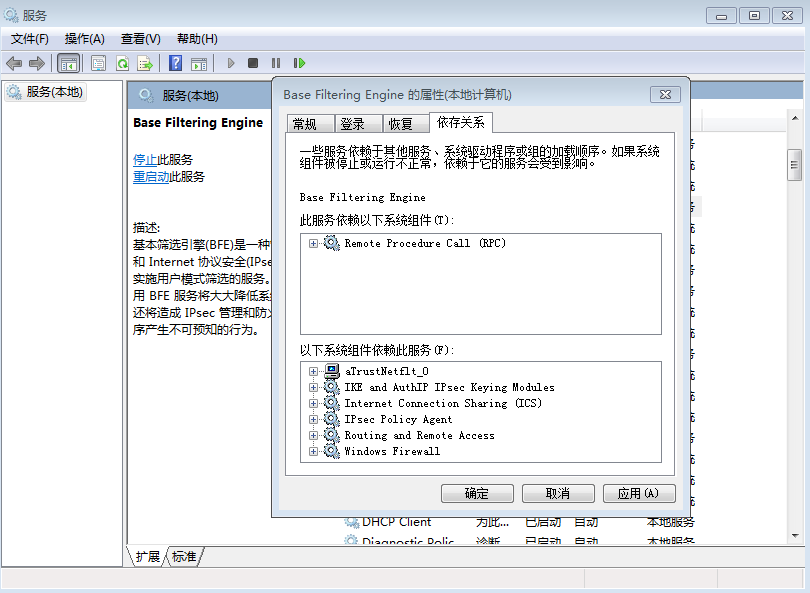Switch to the 登录 tab
The height and width of the screenshot is (593, 810).
coord(352,124)
